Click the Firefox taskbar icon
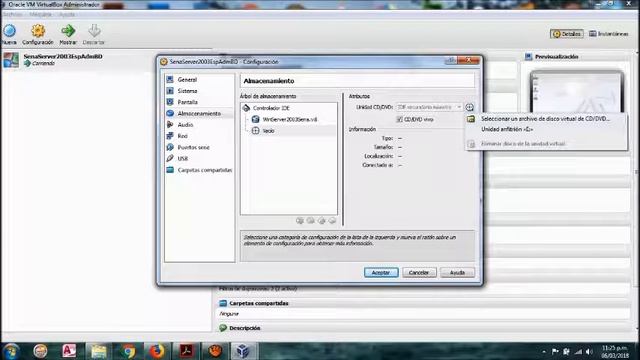 (x=157, y=351)
